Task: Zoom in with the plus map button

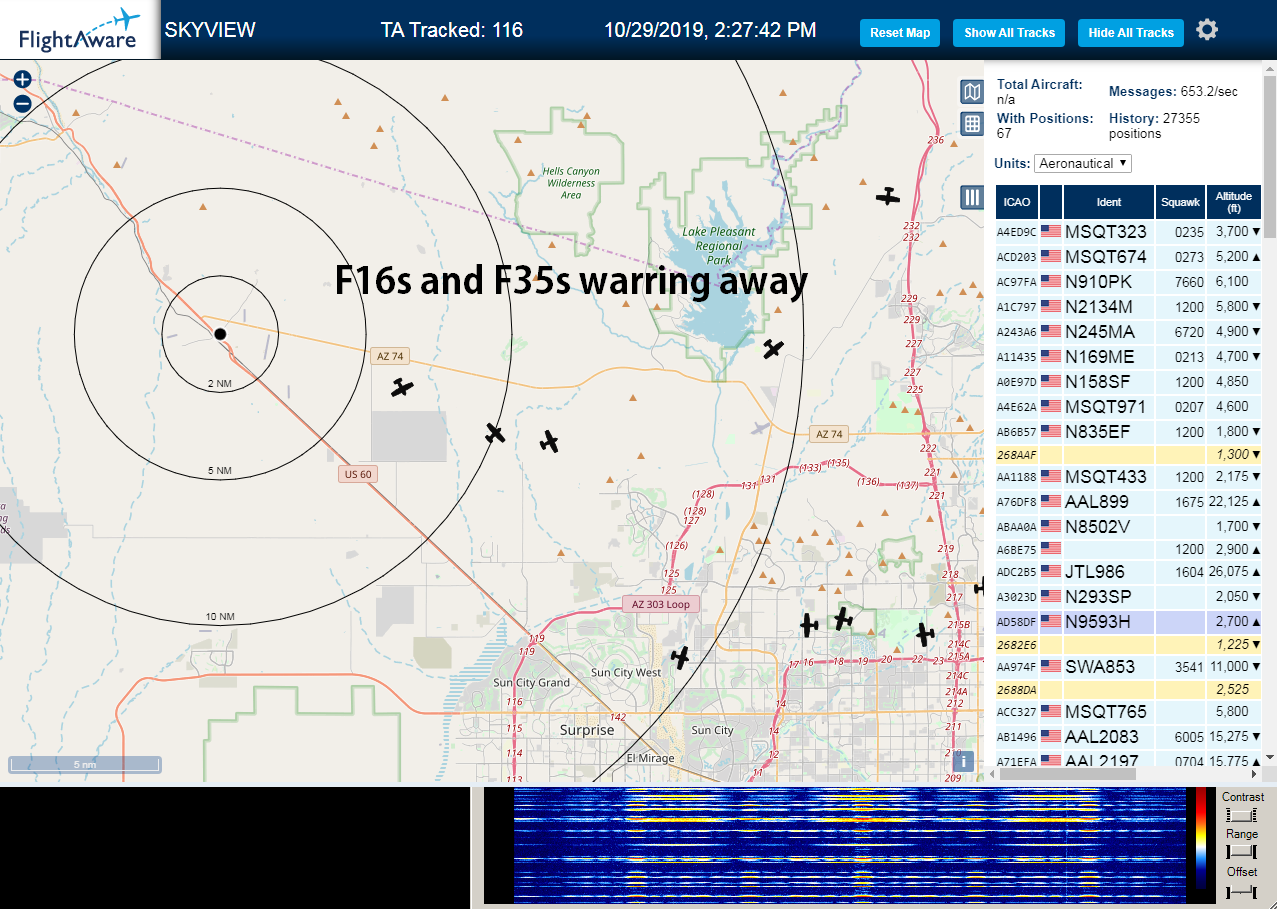Action: pyautogui.click(x=22, y=79)
